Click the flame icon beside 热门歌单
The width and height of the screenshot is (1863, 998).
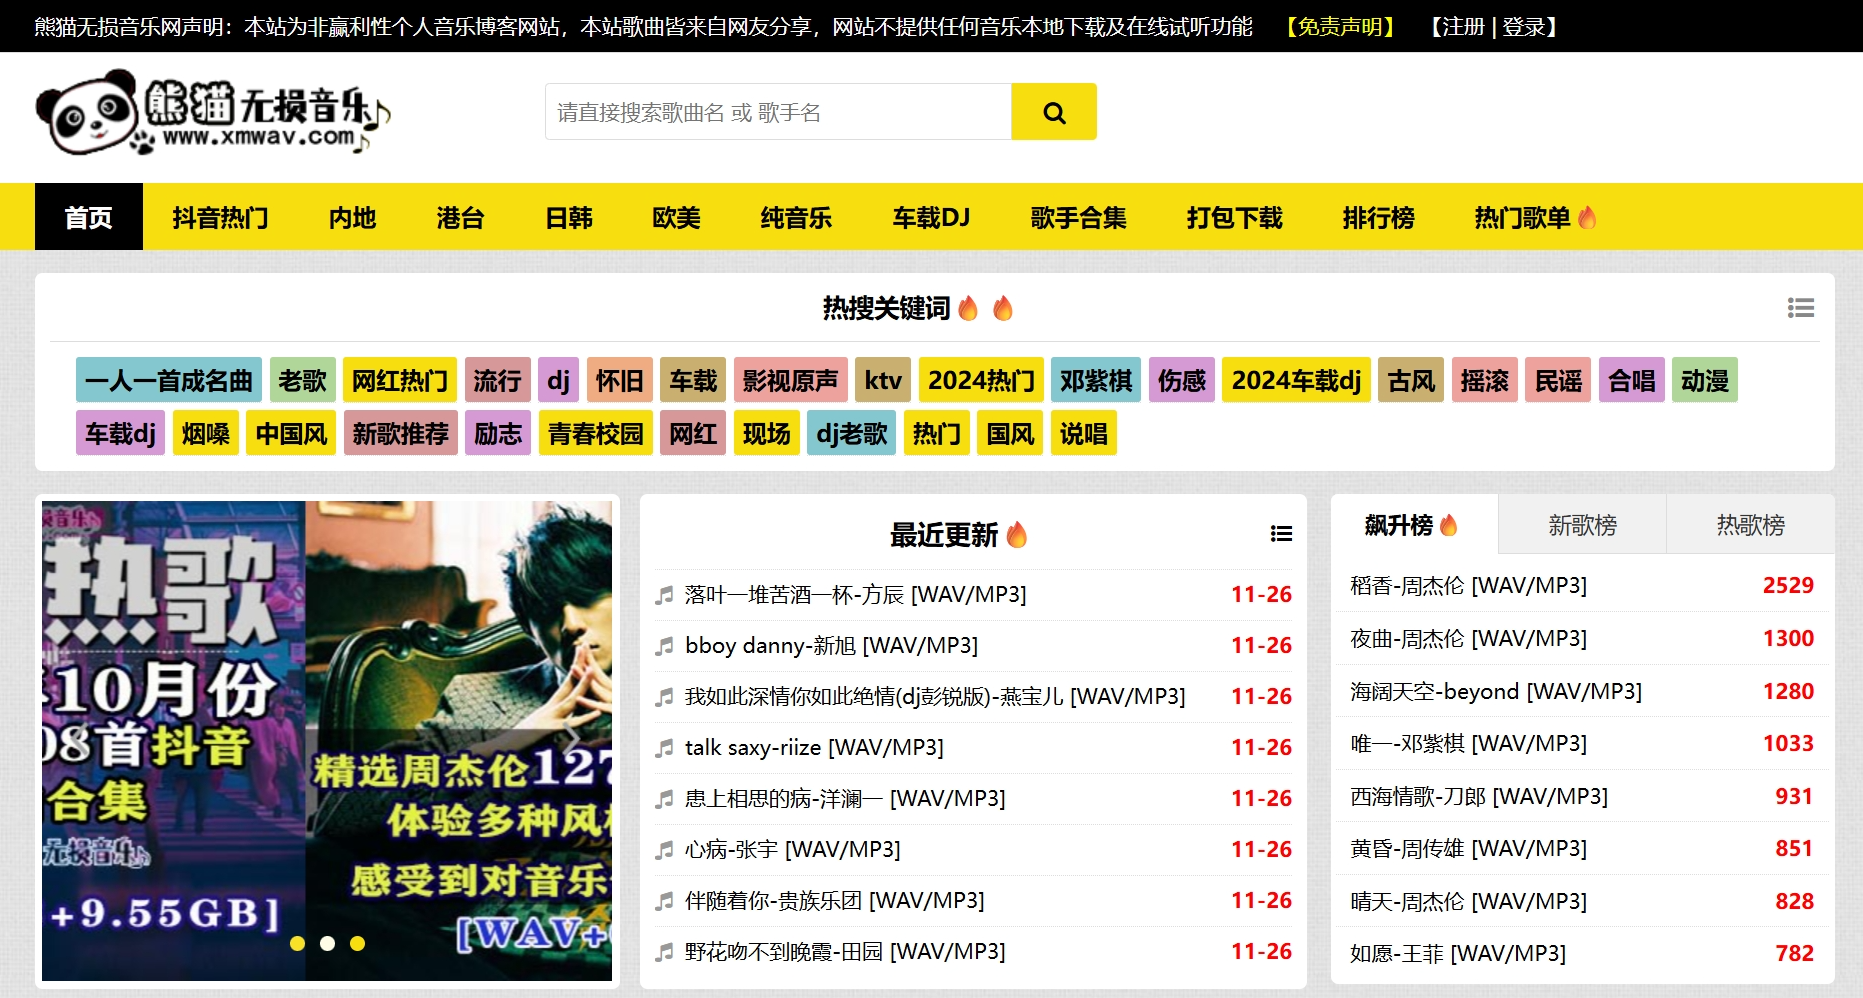click(x=1587, y=217)
